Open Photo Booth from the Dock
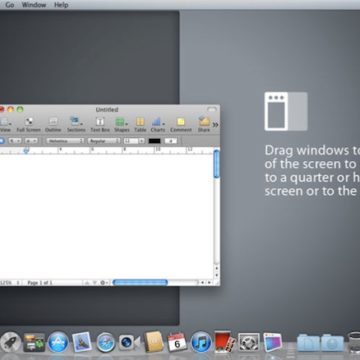360x360 pixels. [x=224, y=342]
